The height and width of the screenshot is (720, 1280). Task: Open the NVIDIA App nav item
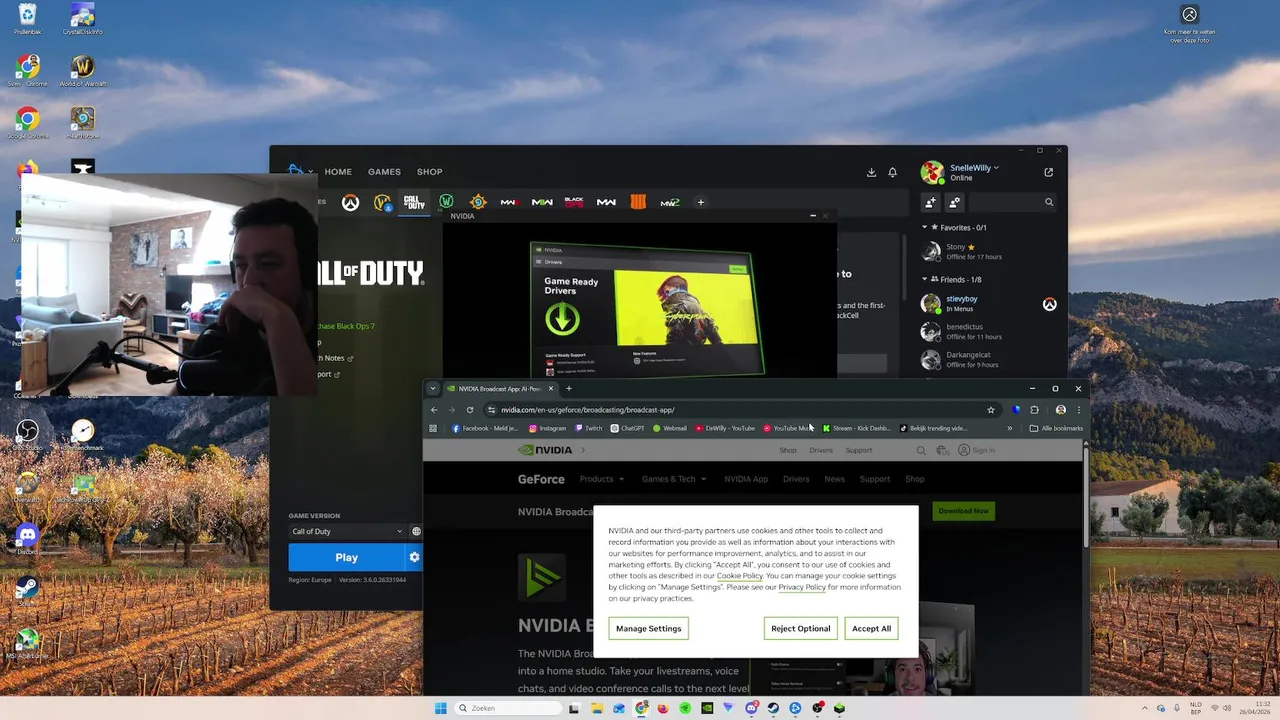[x=746, y=479]
